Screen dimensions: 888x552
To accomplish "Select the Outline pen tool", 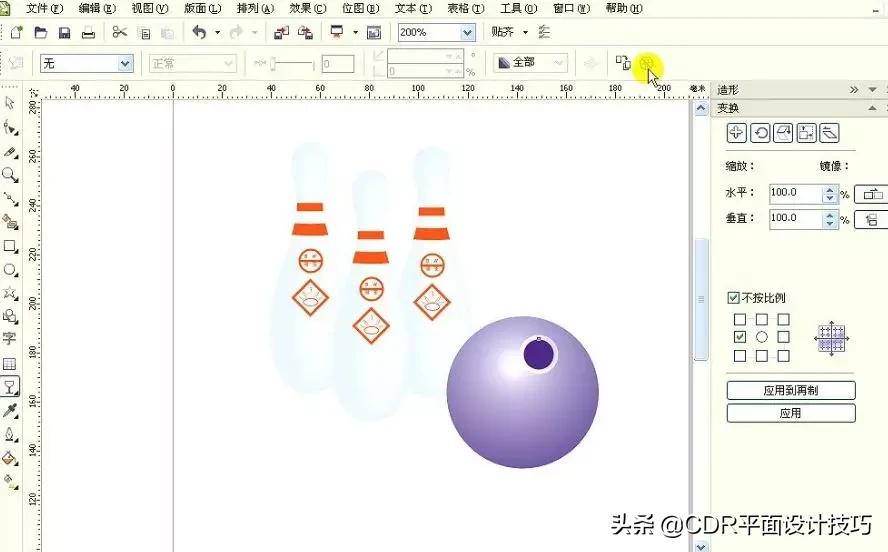I will (x=10, y=435).
